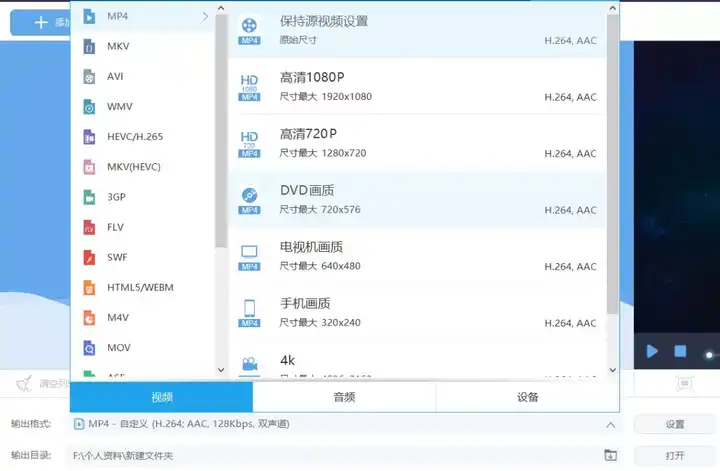The height and width of the screenshot is (471, 720).
Task: Click the snapshot icon below preview
Action: pos(684,383)
